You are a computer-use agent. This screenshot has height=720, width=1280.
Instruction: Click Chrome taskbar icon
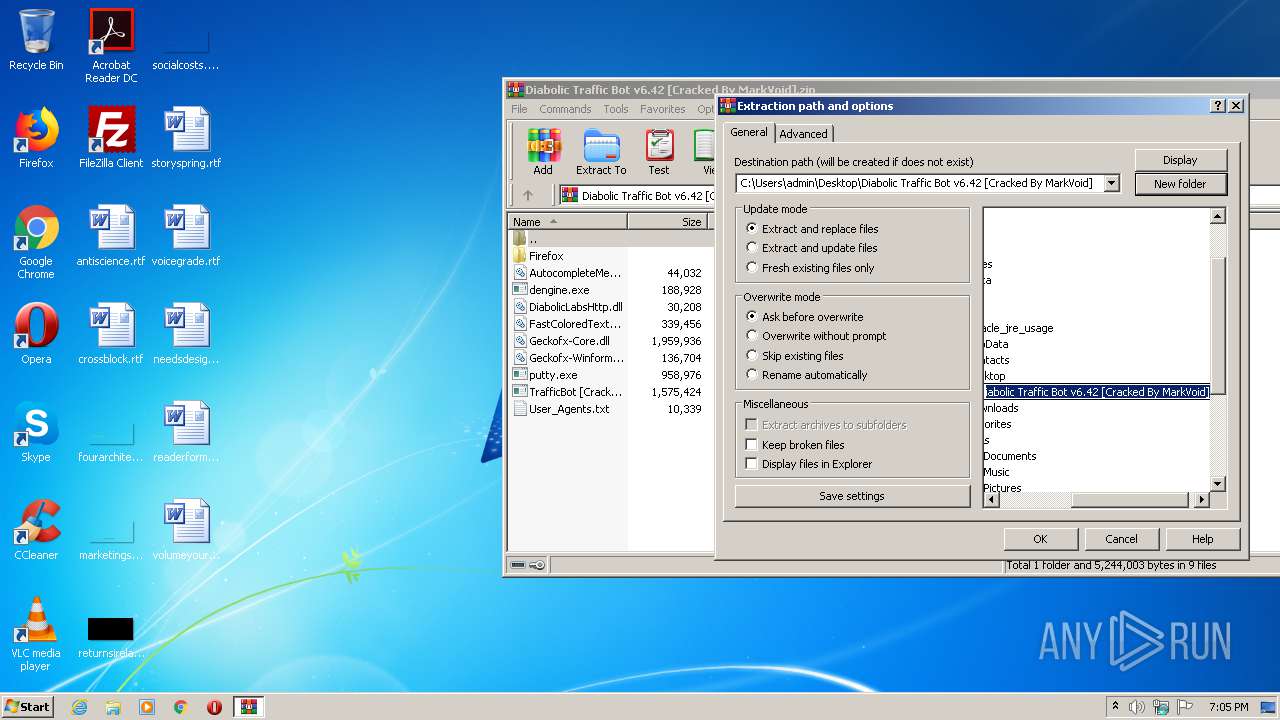[180, 707]
